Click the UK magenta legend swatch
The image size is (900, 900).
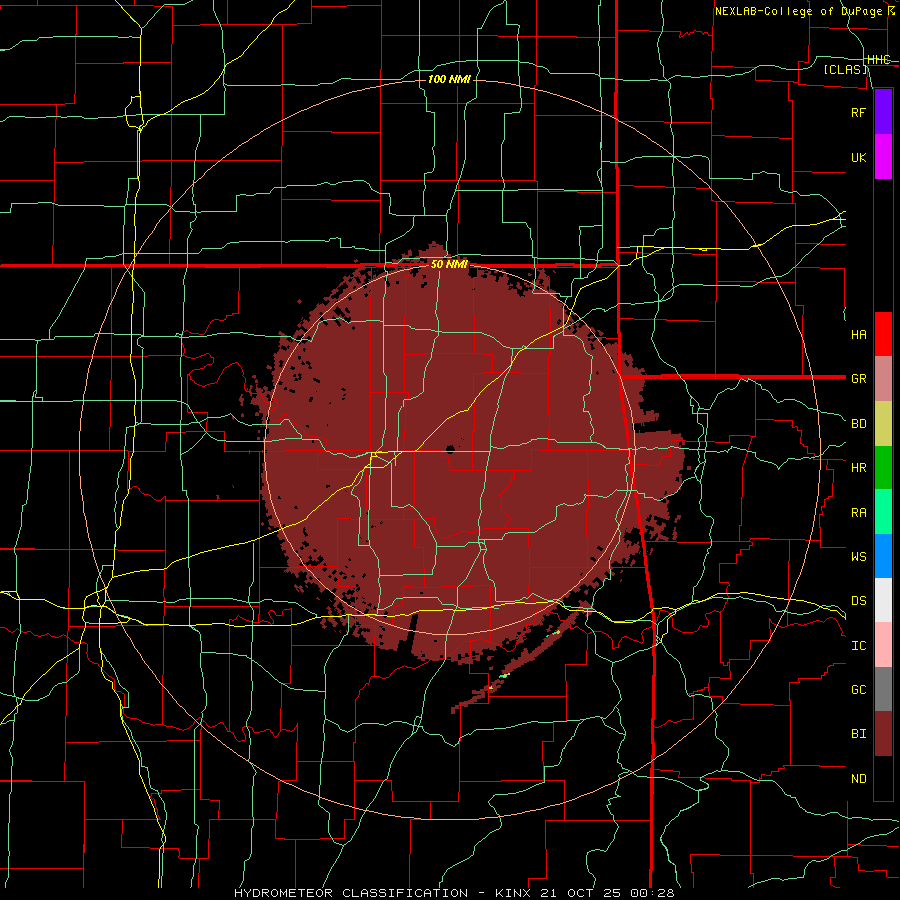(883, 157)
